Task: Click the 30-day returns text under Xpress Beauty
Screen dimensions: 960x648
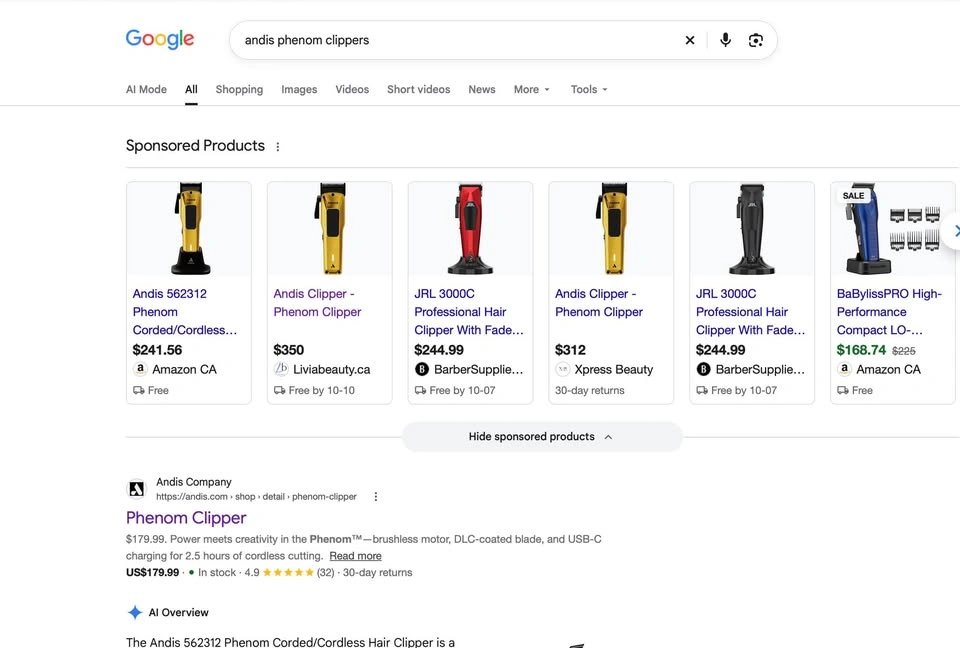Action: click(x=590, y=391)
